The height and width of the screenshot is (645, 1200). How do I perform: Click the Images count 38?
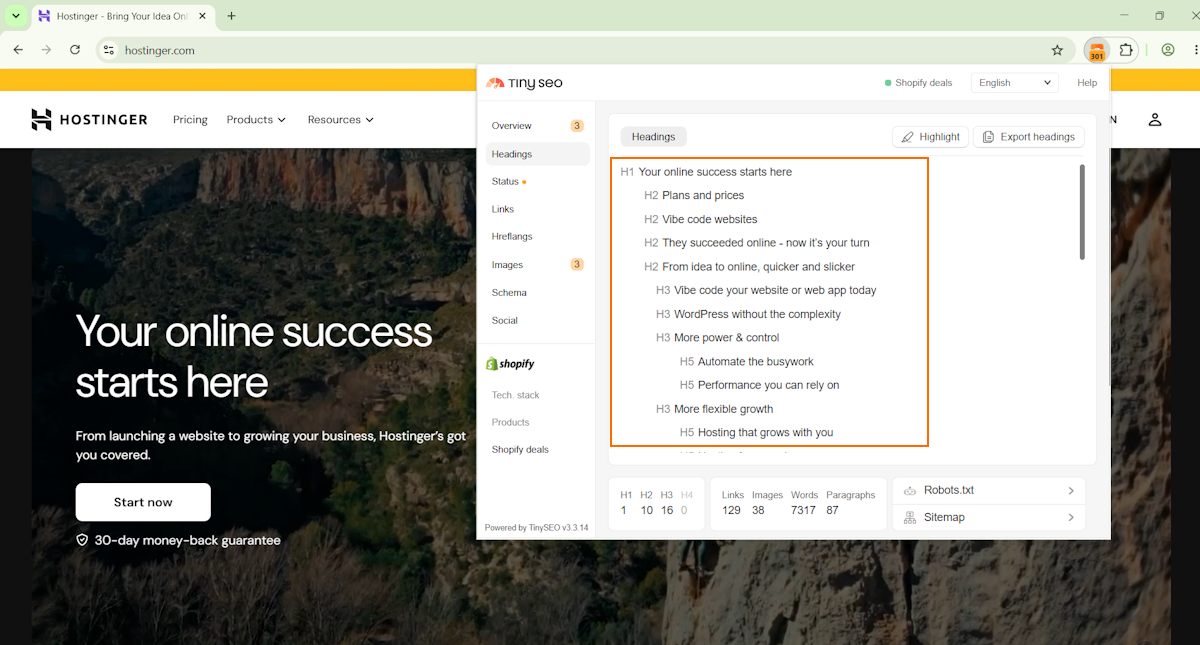click(x=758, y=510)
